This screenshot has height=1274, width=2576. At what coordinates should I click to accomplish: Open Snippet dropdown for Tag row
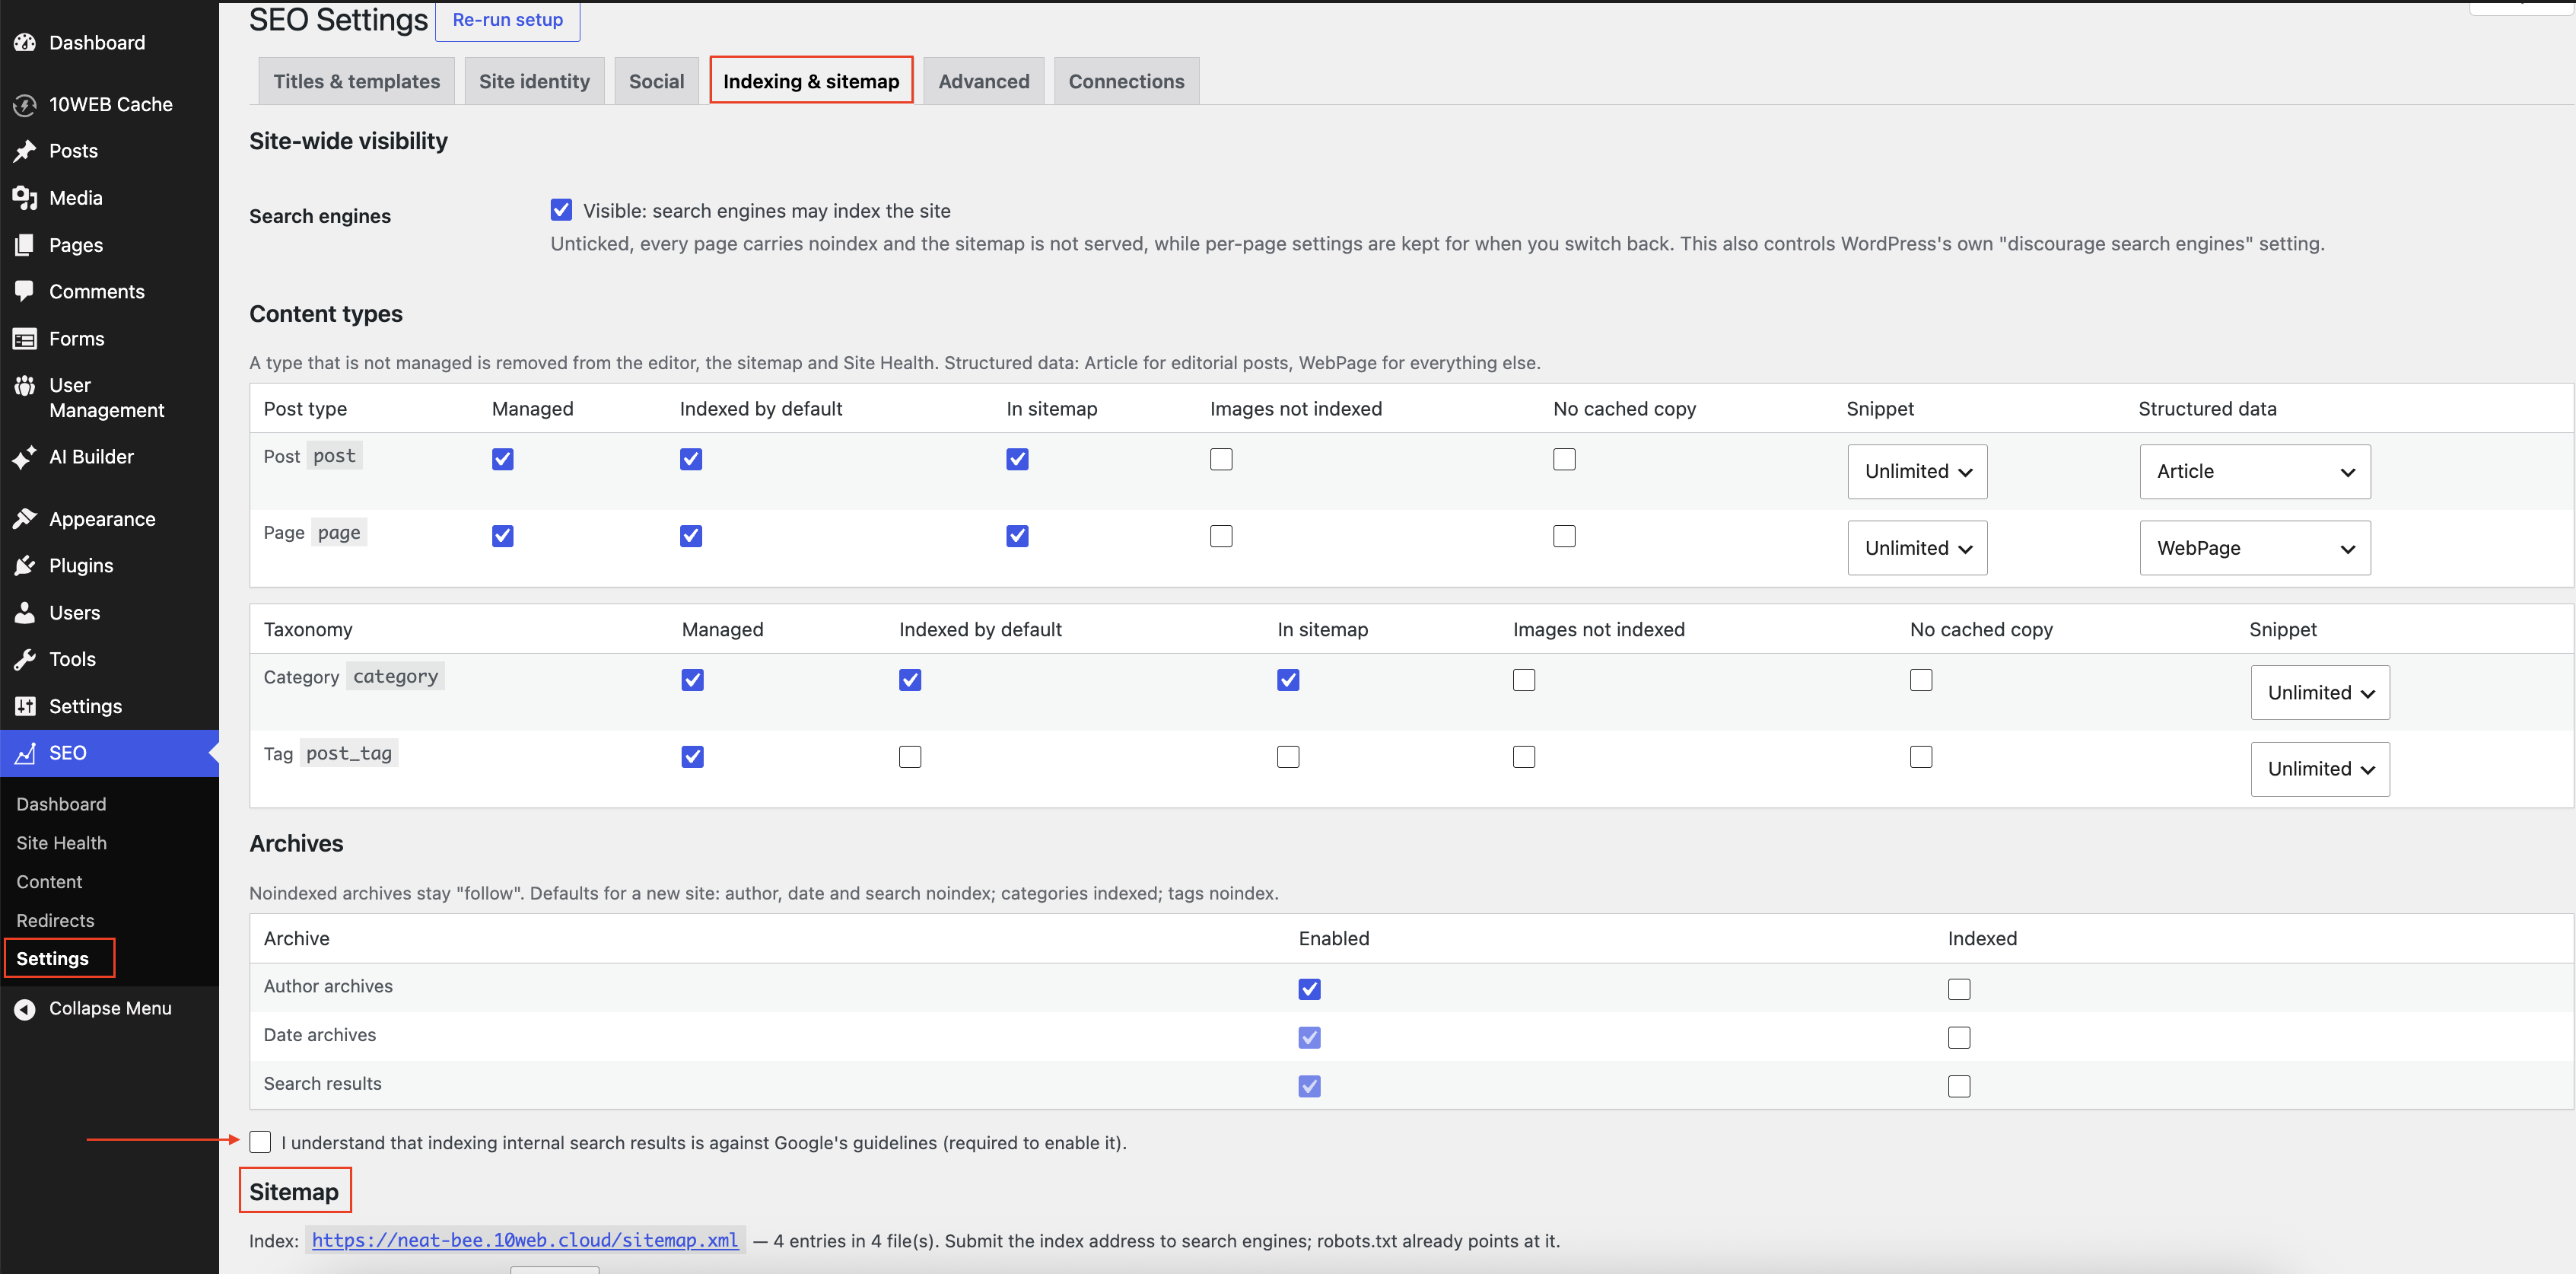[2320, 769]
